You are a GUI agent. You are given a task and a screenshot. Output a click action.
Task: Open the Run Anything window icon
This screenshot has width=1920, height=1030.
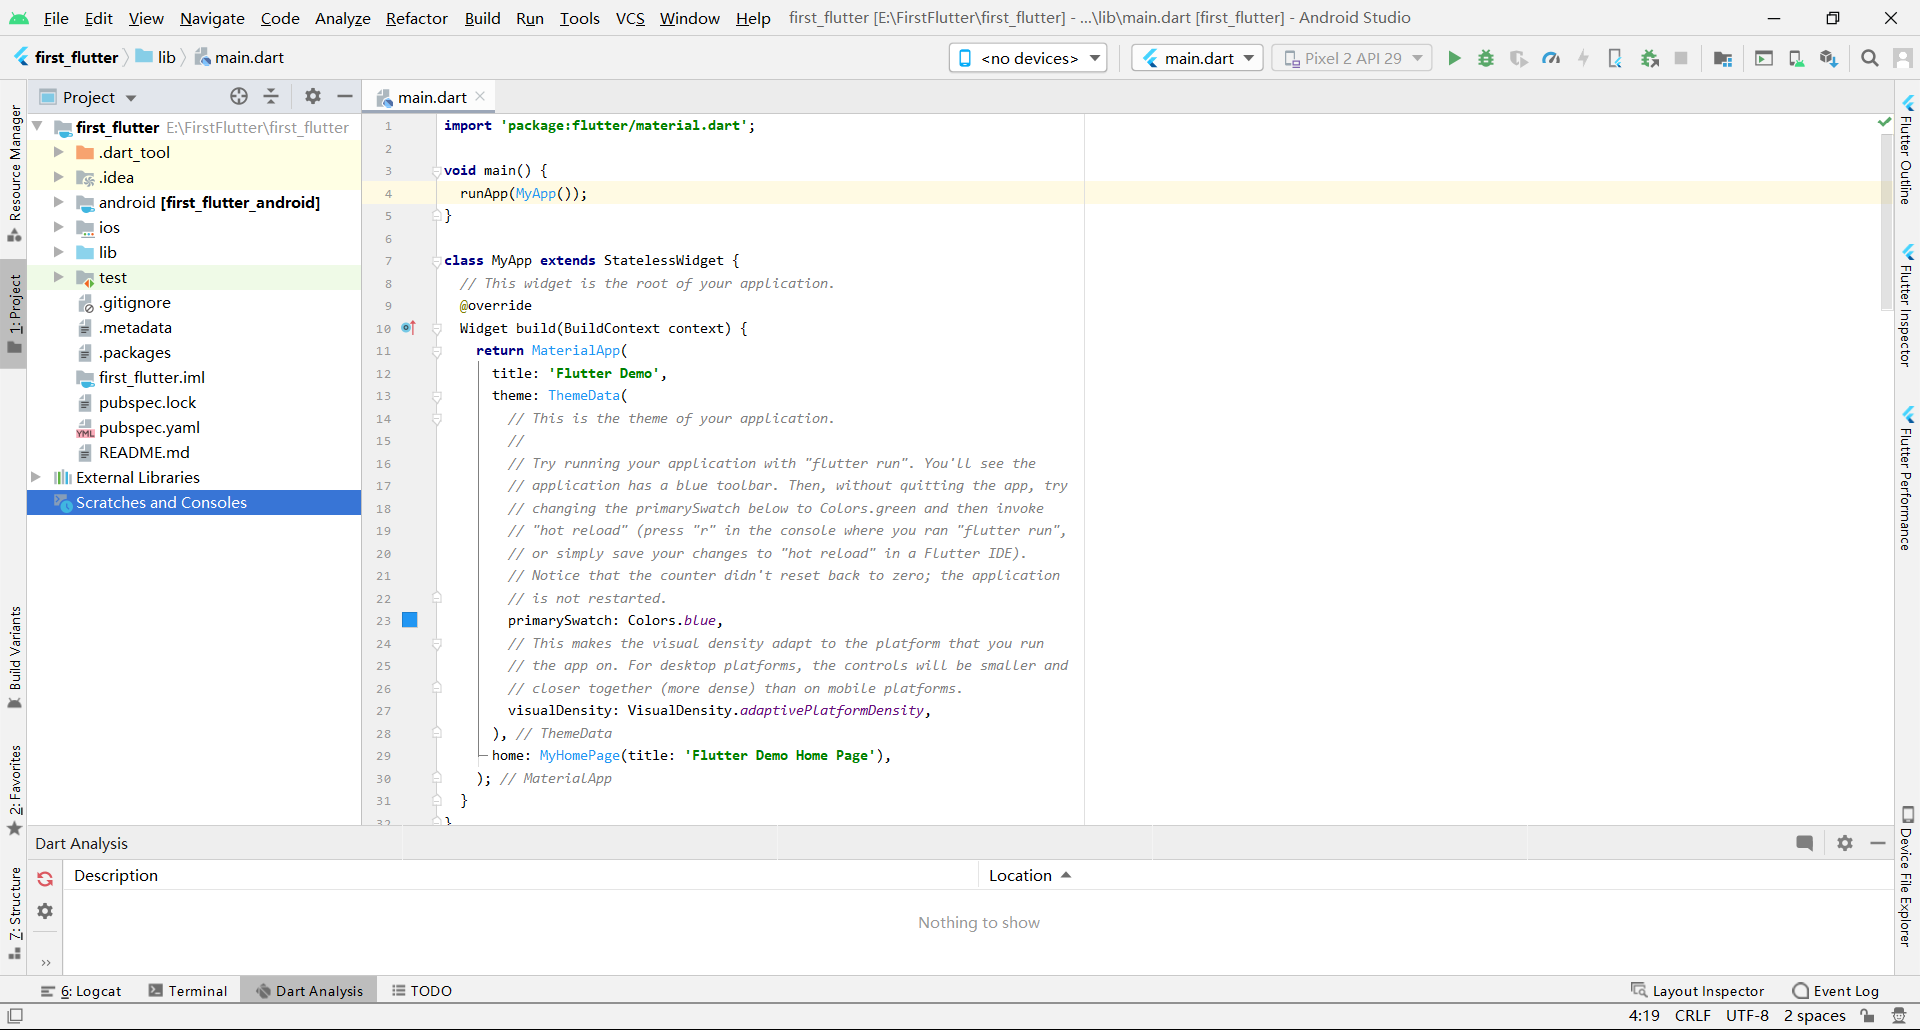[1764, 58]
